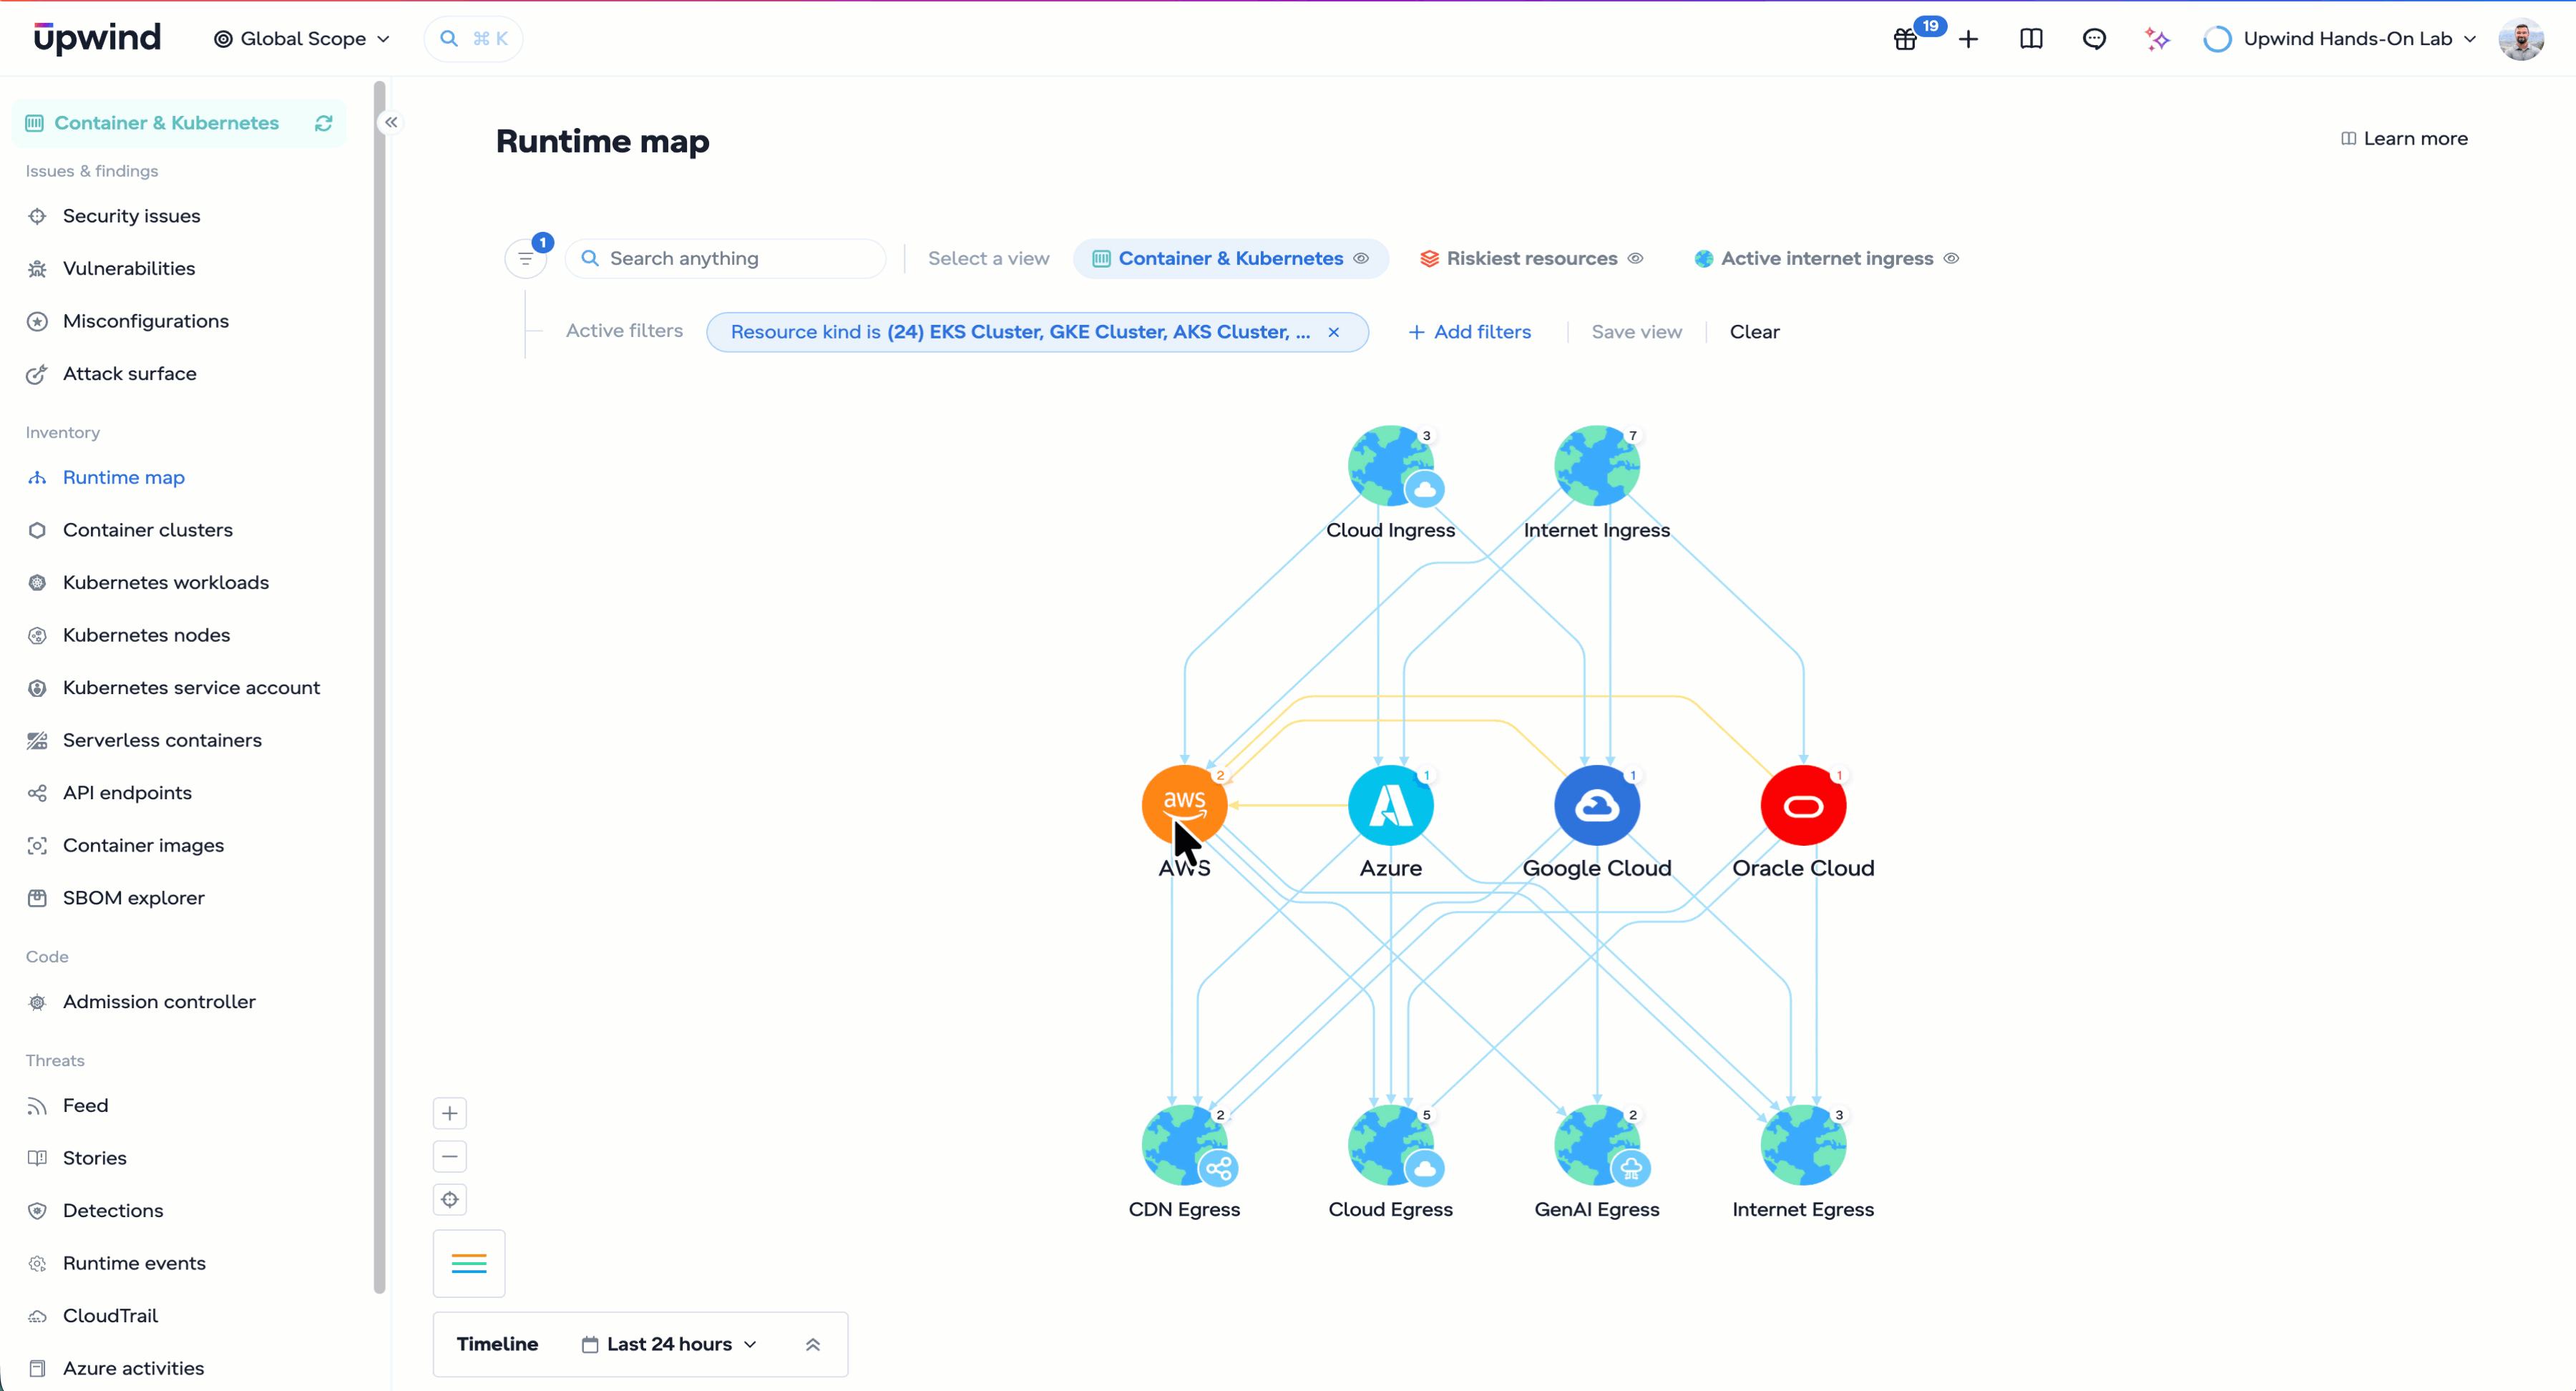Image resolution: width=2576 pixels, height=1391 pixels.
Task: Toggle visibility of Container & Kubernetes view
Action: click(x=1361, y=258)
